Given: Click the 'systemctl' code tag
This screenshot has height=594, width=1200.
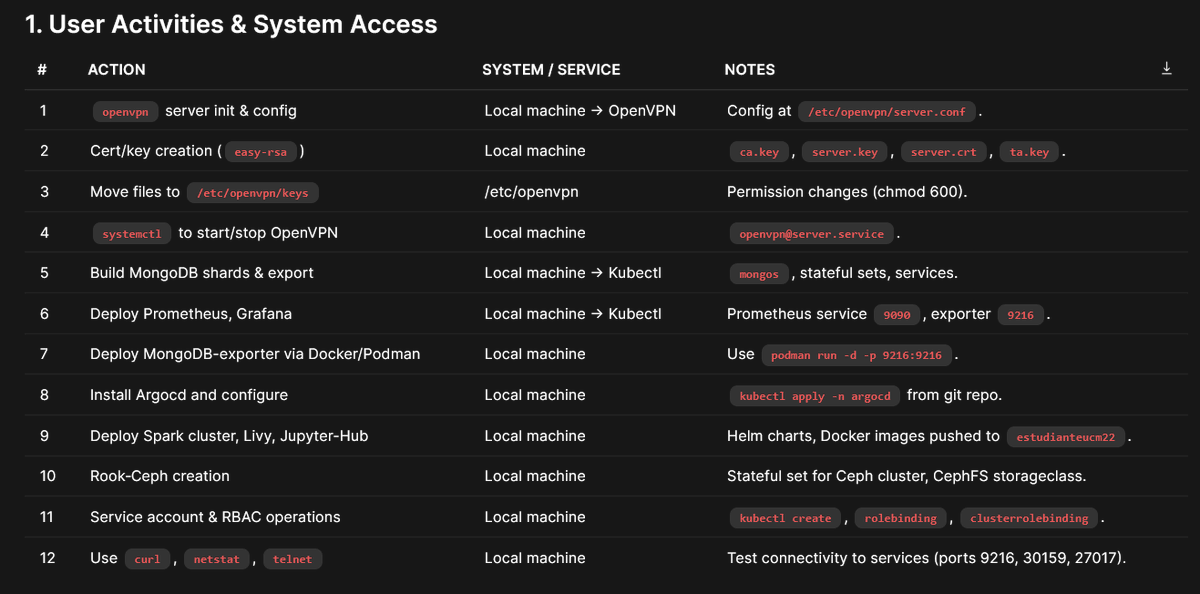Looking at the screenshot, I should pyautogui.click(x=131, y=234).
